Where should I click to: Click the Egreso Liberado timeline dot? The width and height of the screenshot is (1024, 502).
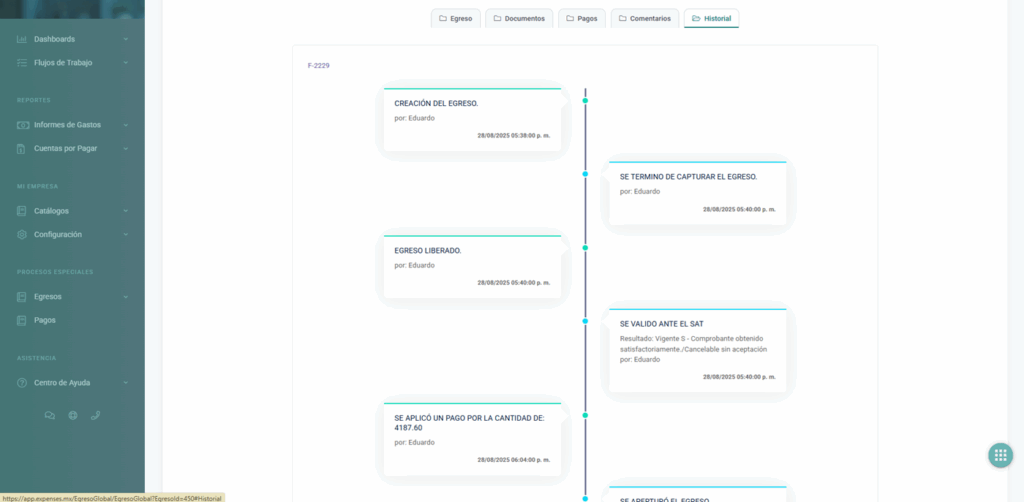click(585, 247)
